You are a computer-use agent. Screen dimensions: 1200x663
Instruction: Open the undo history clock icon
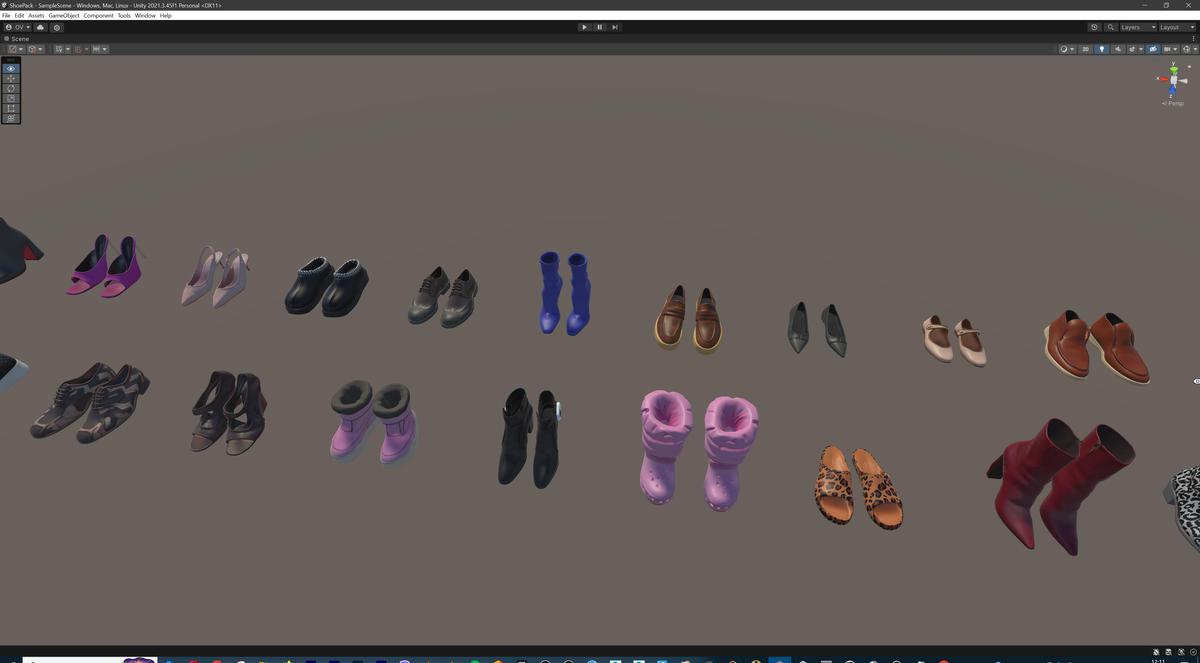(x=1094, y=27)
